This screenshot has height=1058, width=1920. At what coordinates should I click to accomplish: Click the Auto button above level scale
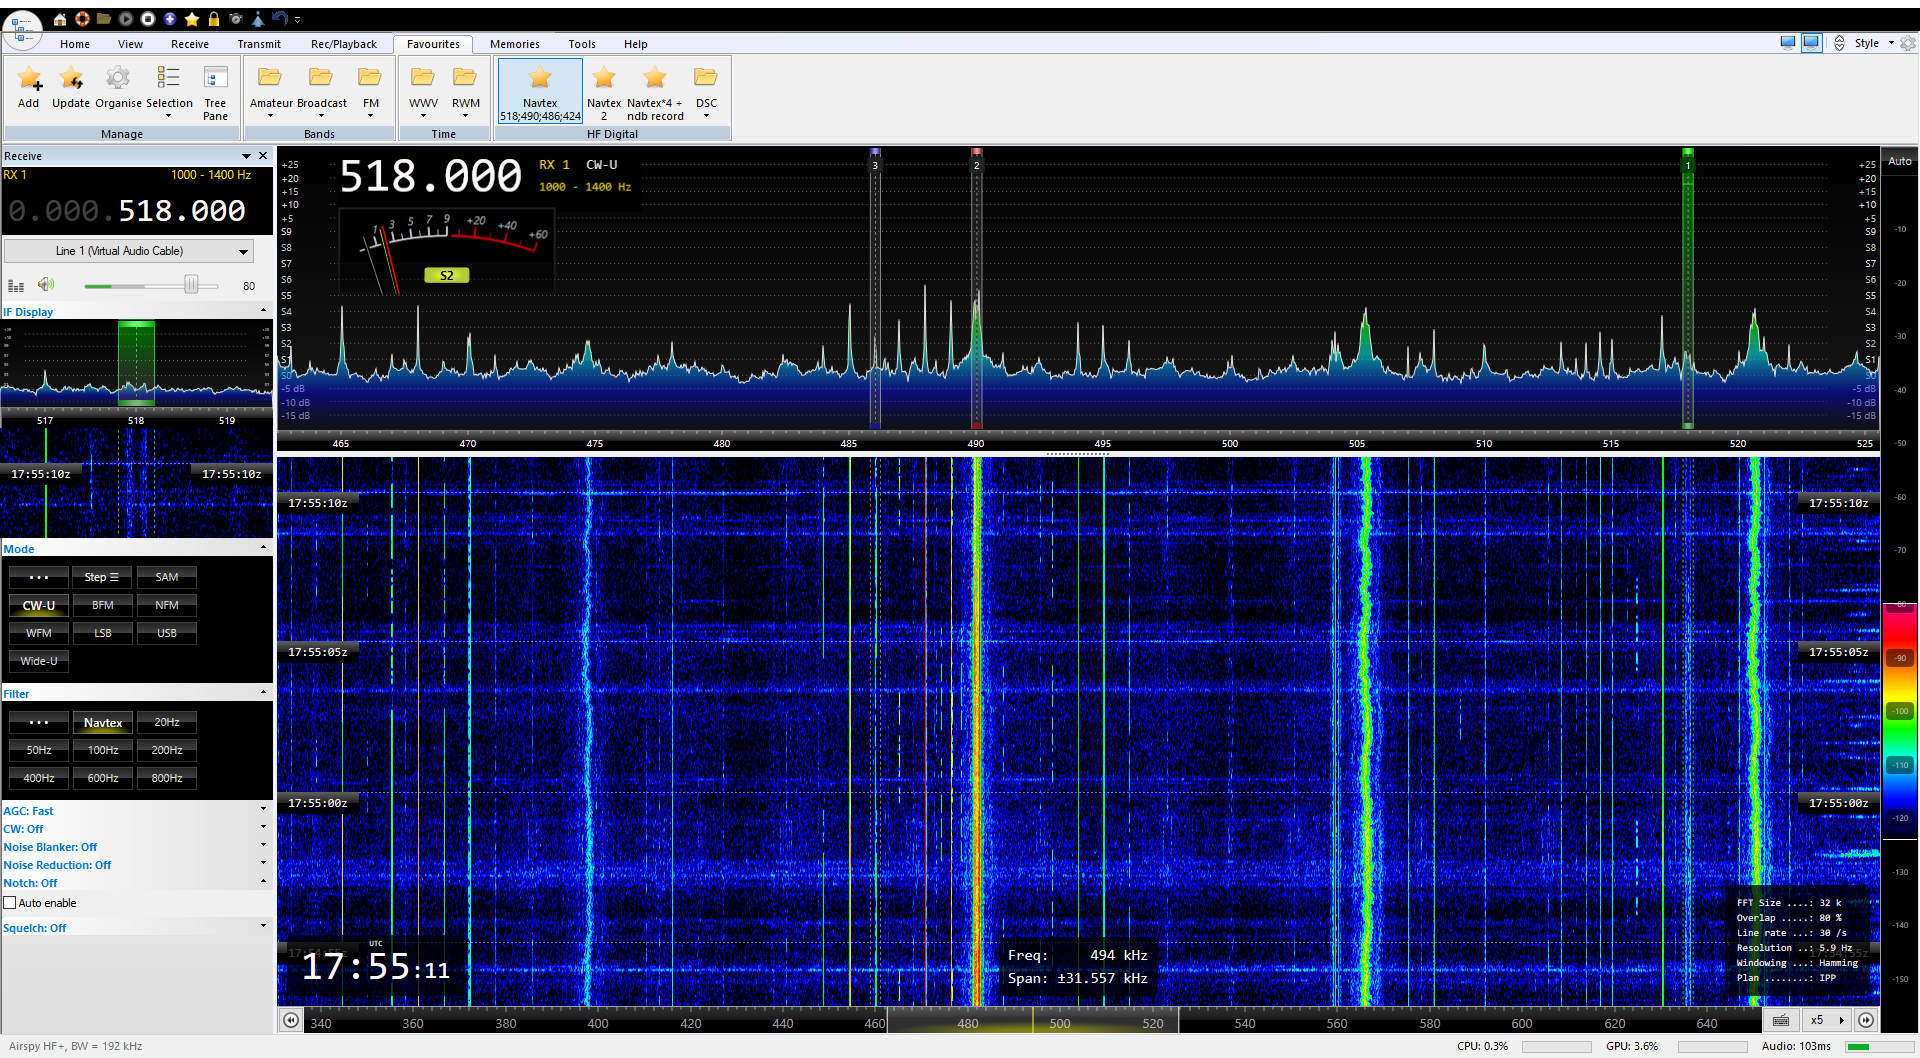(1899, 161)
